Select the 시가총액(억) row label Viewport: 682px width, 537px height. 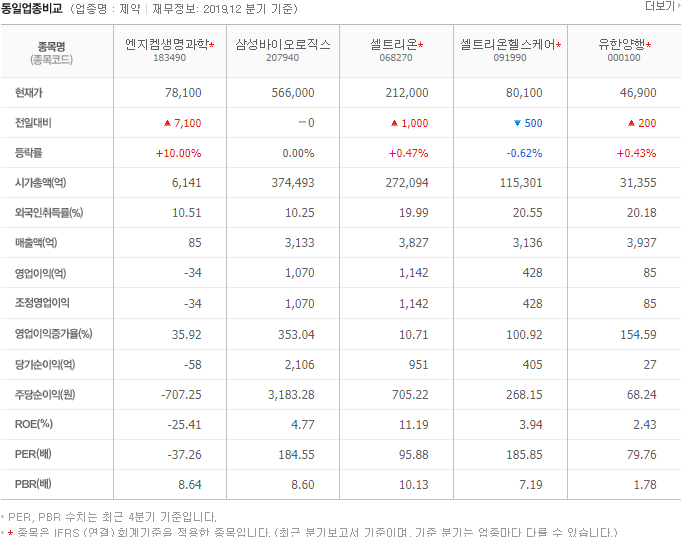(x=40, y=183)
